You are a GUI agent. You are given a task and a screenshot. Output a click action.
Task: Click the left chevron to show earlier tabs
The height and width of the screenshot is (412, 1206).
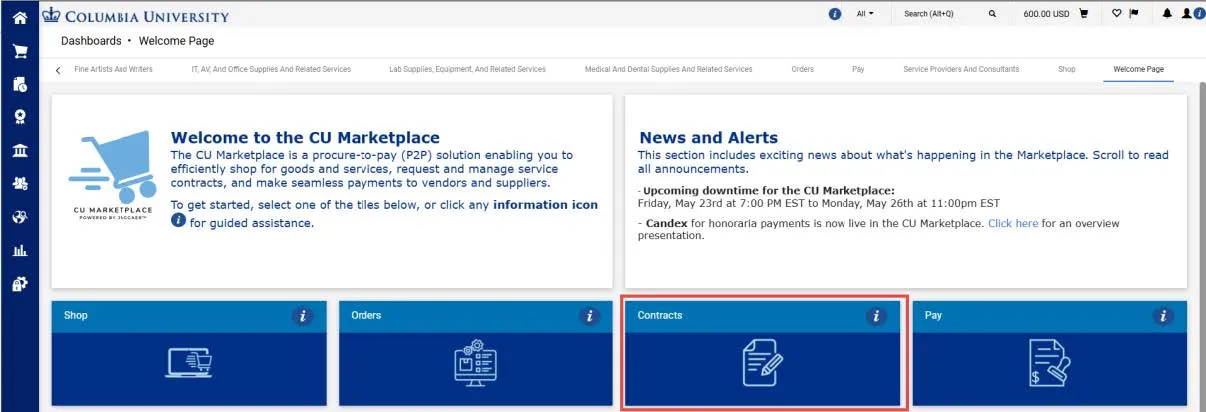point(58,70)
